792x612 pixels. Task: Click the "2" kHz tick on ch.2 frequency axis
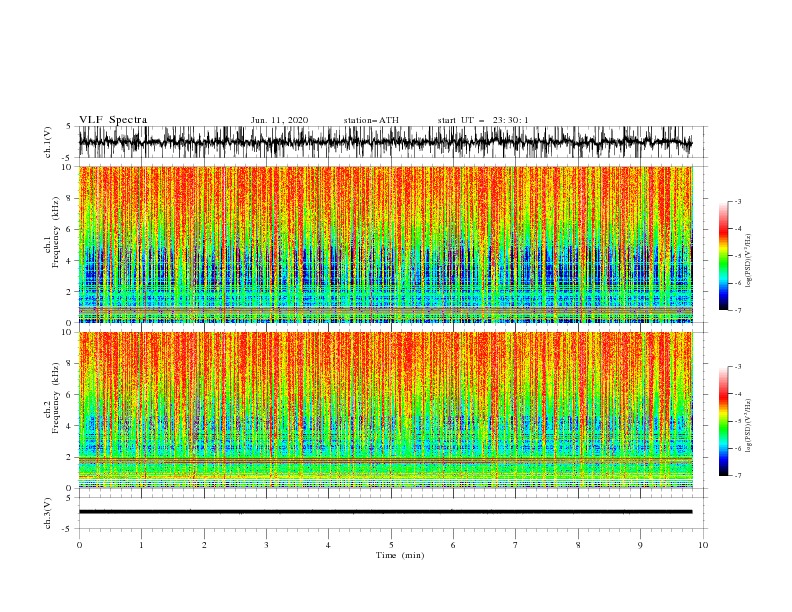click(x=70, y=457)
